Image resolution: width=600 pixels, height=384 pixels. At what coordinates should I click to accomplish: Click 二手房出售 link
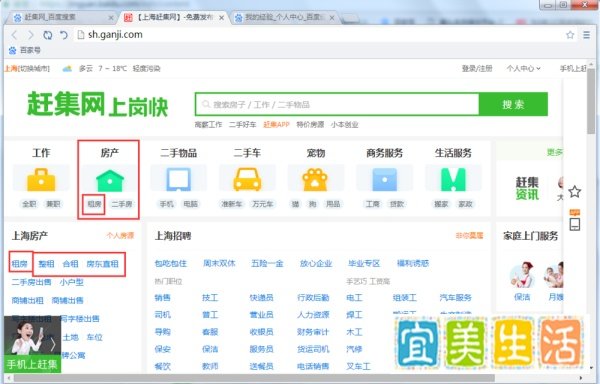pos(31,282)
